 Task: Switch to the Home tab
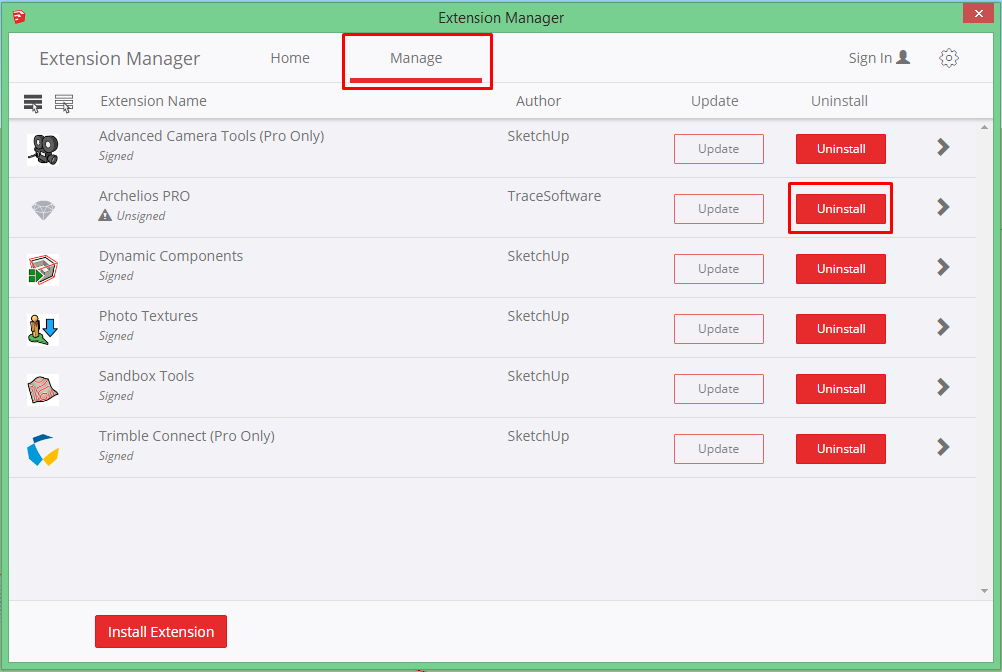(x=289, y=58)
